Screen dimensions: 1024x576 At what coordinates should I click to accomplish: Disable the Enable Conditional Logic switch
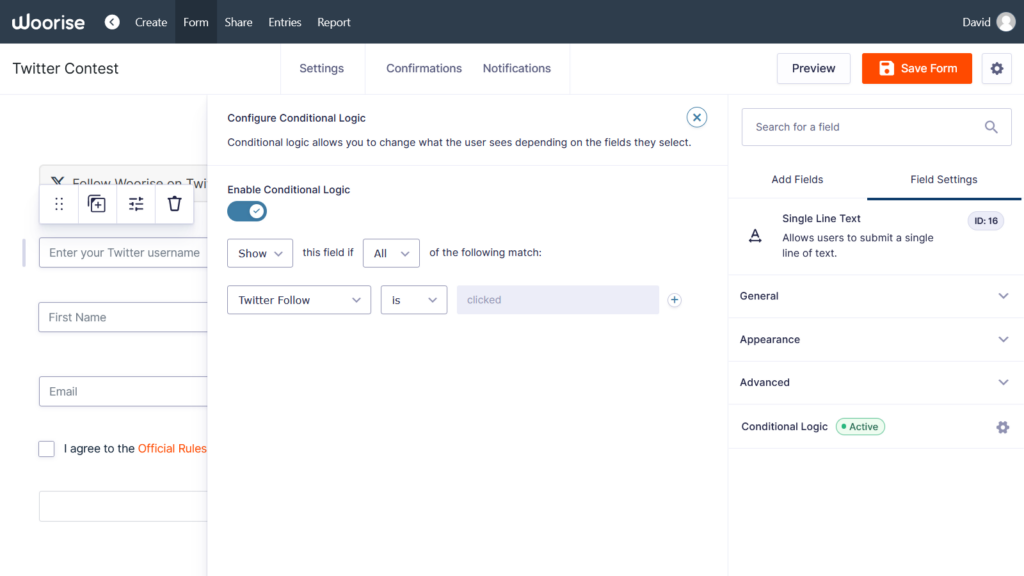coord(247,211)
